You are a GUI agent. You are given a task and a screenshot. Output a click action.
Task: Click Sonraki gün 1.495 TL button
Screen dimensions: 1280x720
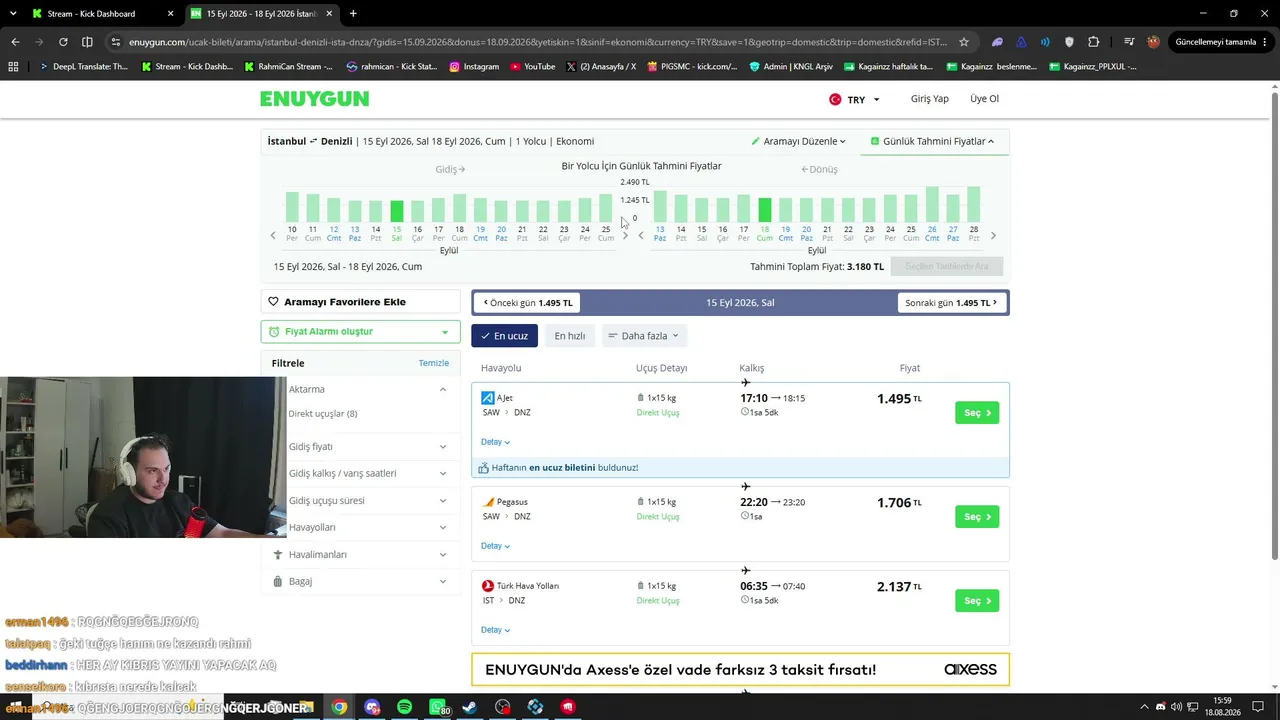point(951,303)
